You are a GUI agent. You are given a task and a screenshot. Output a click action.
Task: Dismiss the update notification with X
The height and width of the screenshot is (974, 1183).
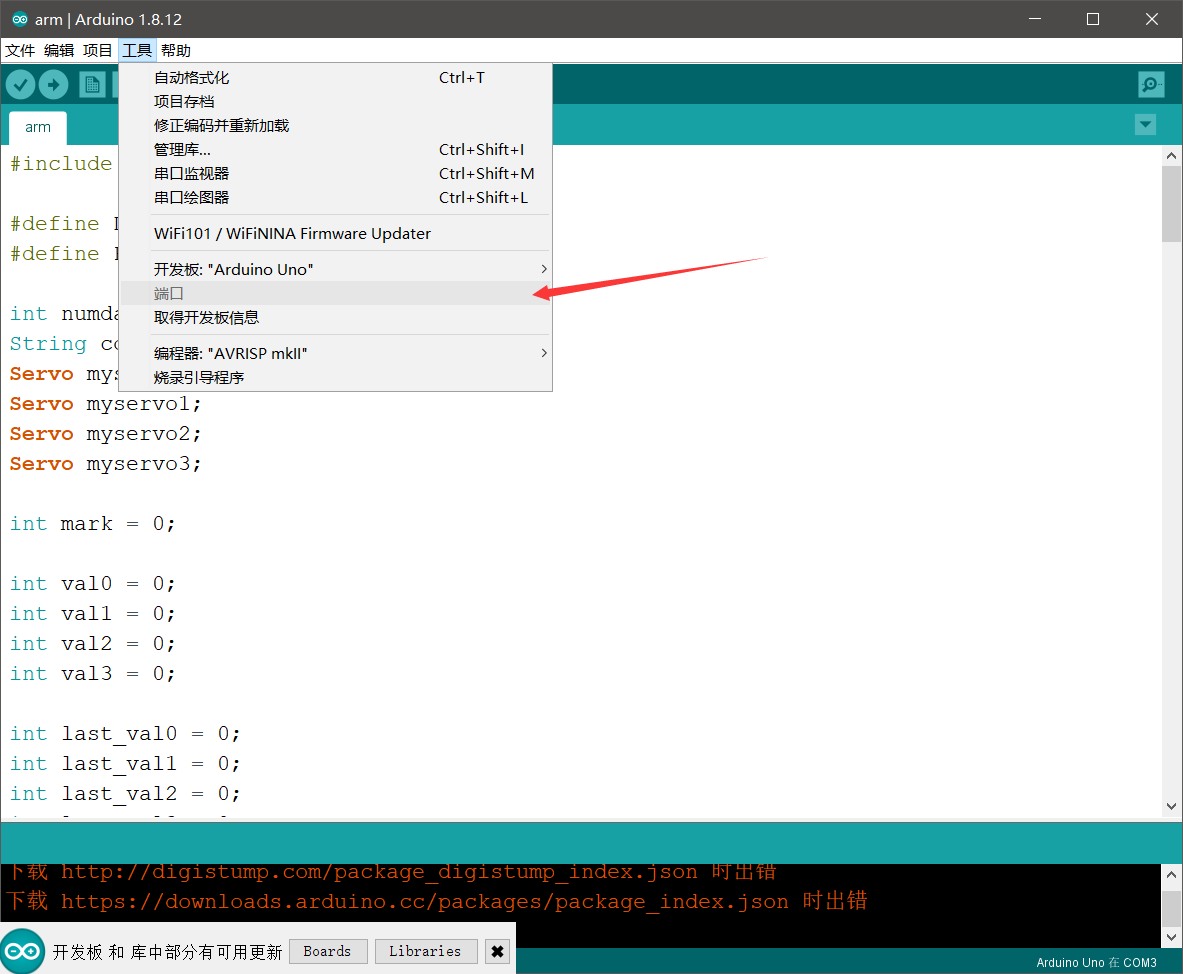(497, 951)
